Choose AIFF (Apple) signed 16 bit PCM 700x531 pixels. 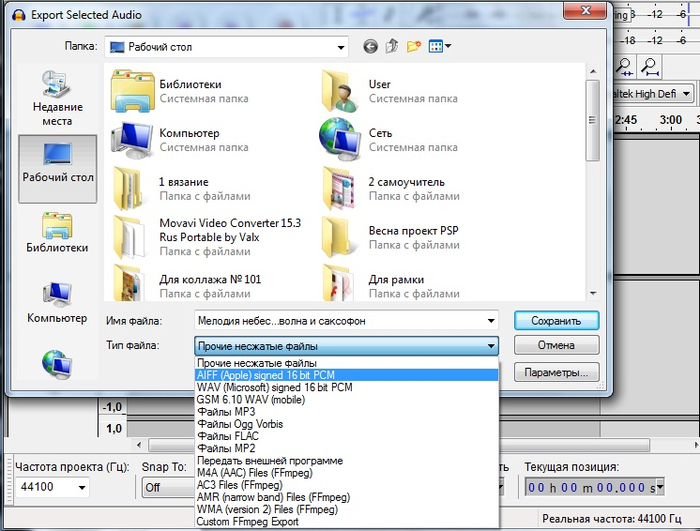pyautogui.click(x=346, y=375)
